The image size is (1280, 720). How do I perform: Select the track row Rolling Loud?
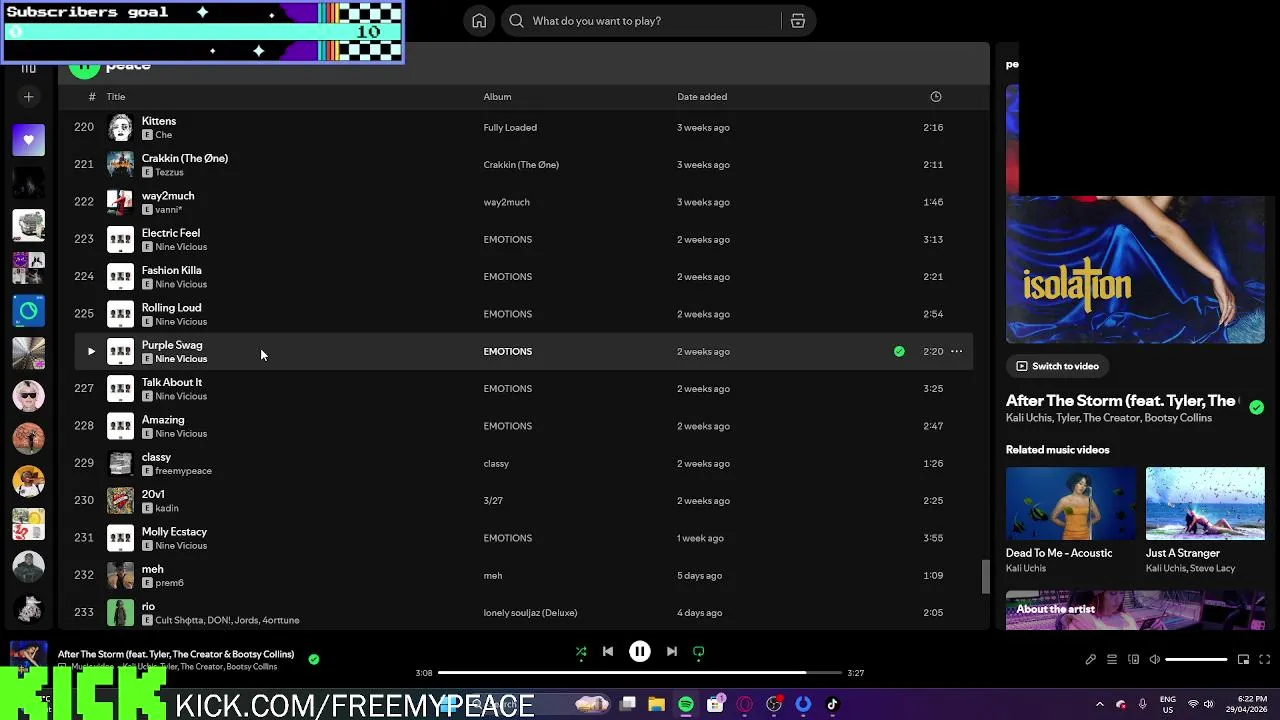(524, 314)
